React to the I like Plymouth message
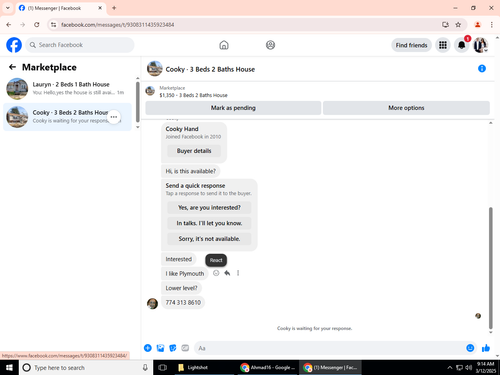Viewport: 500px width, 375px height. [216, 273]
